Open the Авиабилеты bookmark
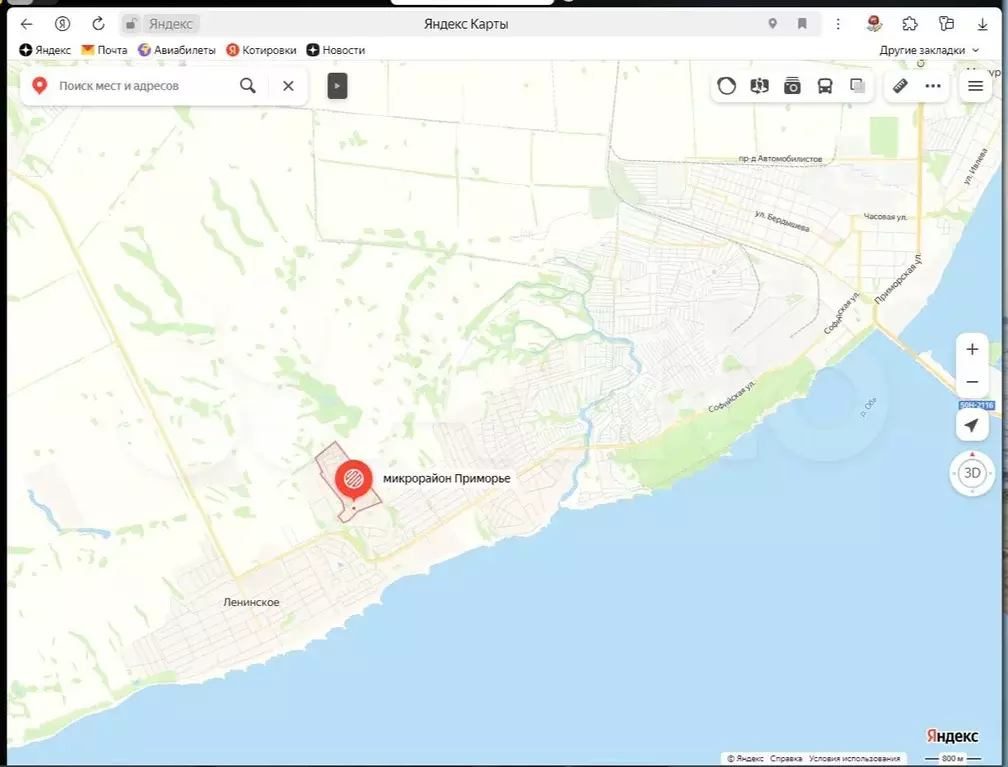 coord(177,50)
